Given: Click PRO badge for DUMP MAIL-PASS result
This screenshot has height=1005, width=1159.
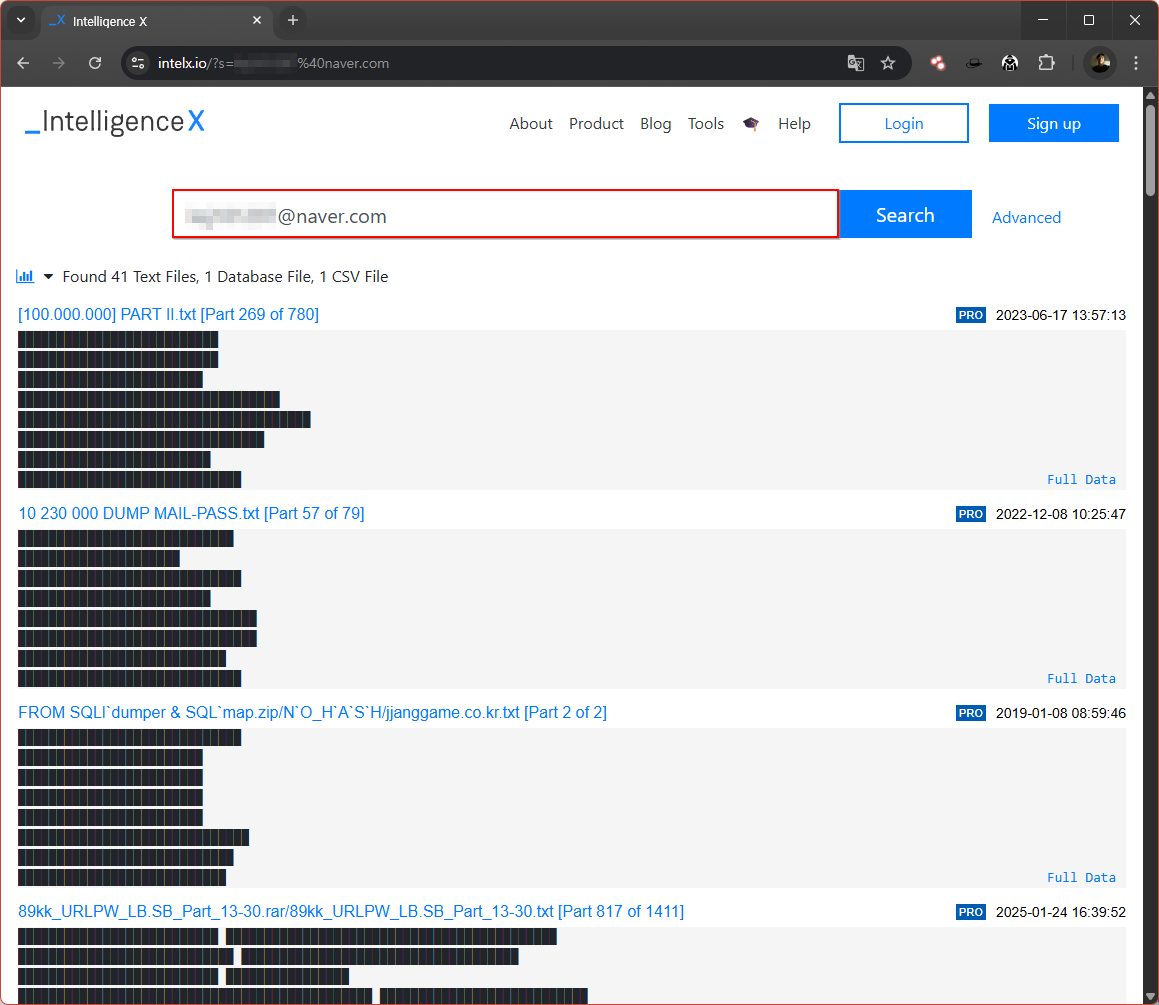Looking at the screenshot, I should click(x=971, y=514).
